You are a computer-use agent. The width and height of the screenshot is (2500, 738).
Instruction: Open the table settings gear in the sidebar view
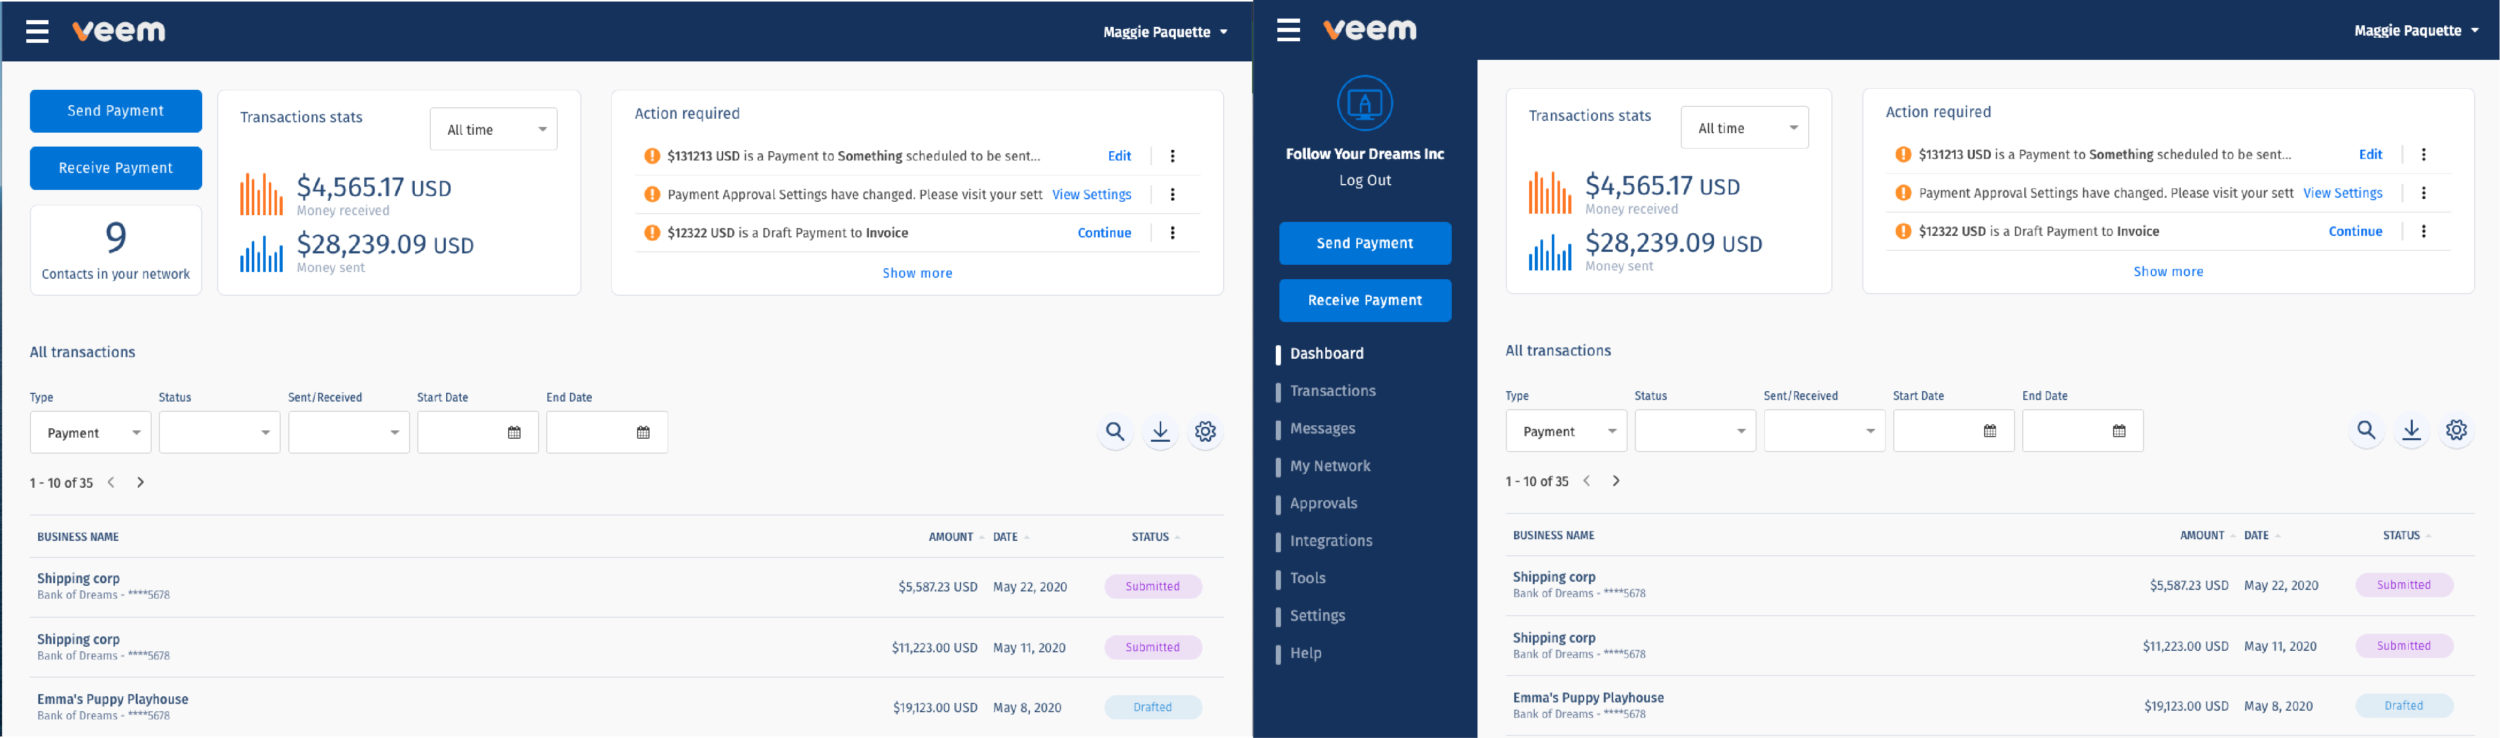(x=2457, y=430)
